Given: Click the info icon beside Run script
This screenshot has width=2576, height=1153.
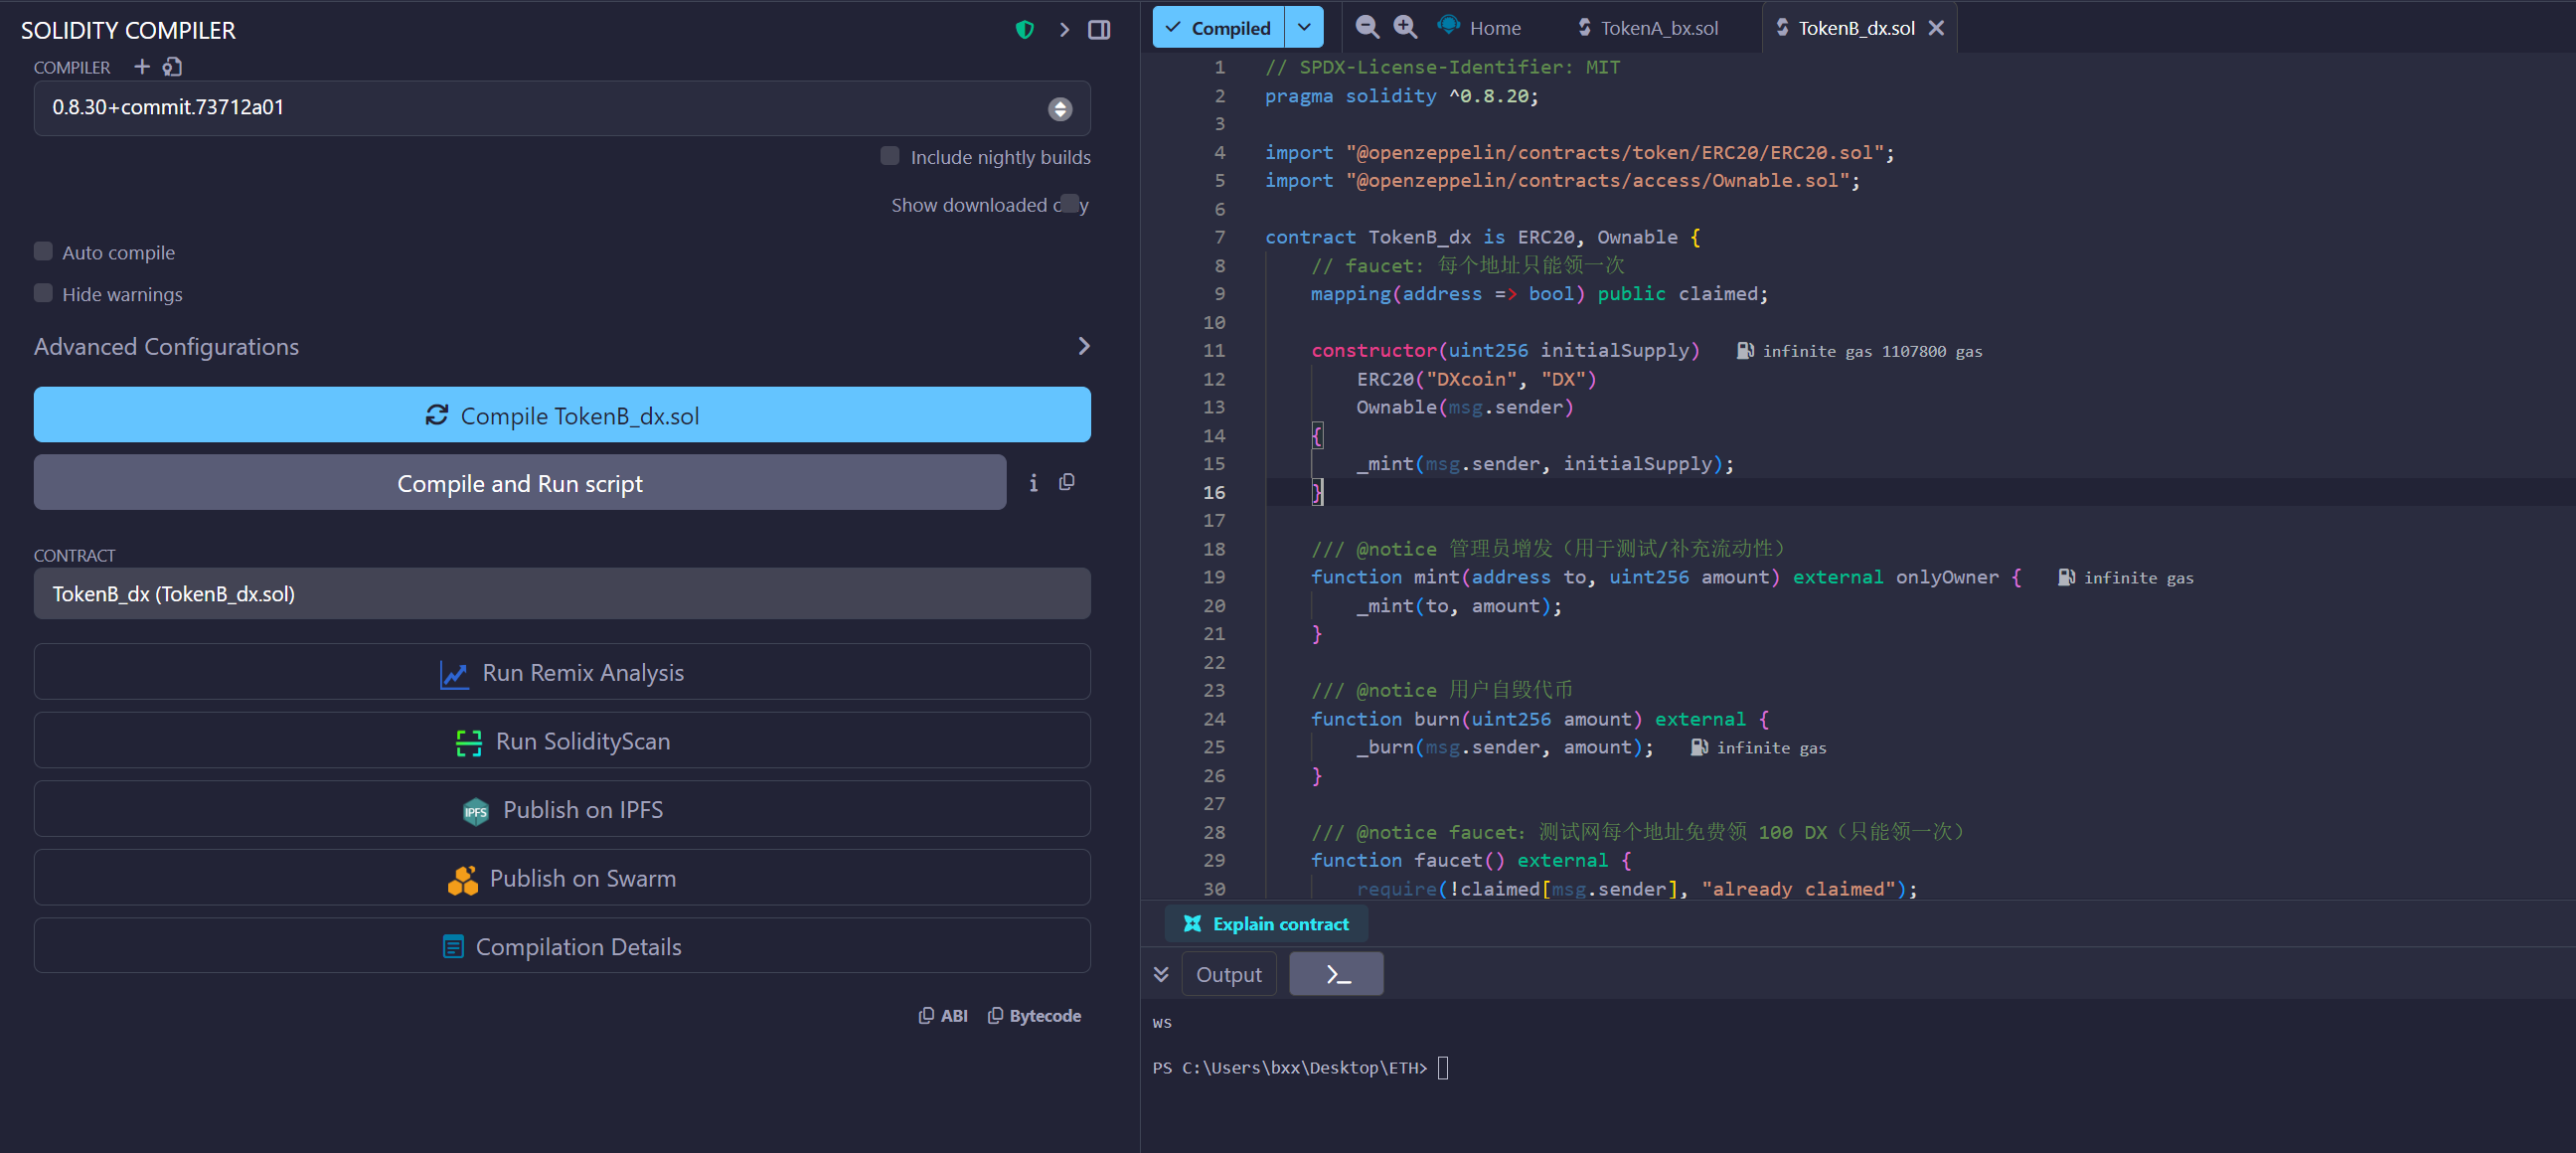Looking at the screenshot, I should click(x=1033, y=483).
